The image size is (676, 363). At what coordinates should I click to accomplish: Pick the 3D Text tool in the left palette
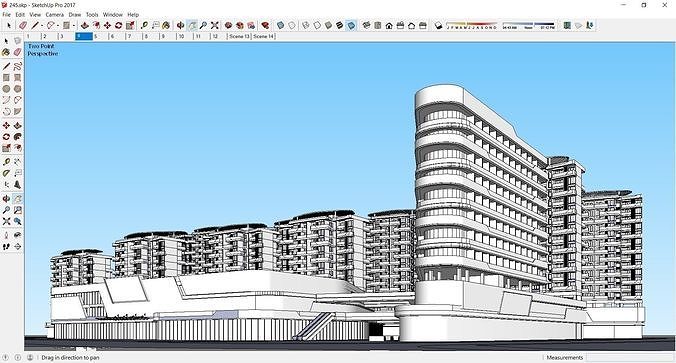[17, 185]
